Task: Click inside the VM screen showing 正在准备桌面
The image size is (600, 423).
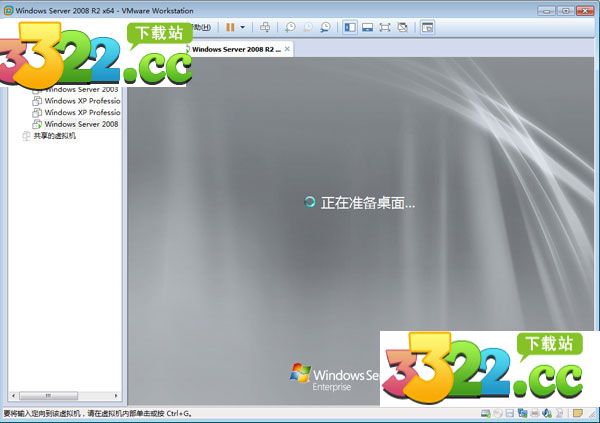Action: tap(361, 231)
